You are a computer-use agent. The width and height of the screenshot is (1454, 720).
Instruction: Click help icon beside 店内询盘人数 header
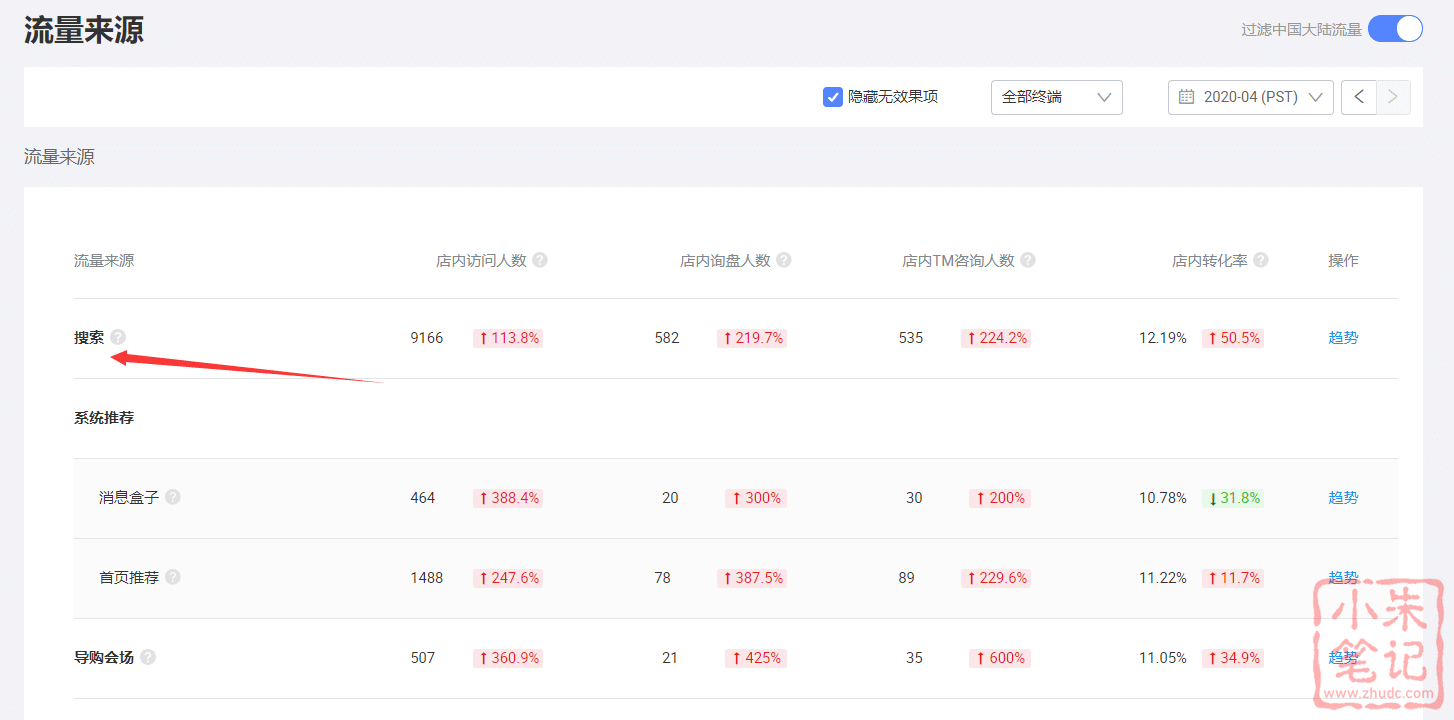784,260
